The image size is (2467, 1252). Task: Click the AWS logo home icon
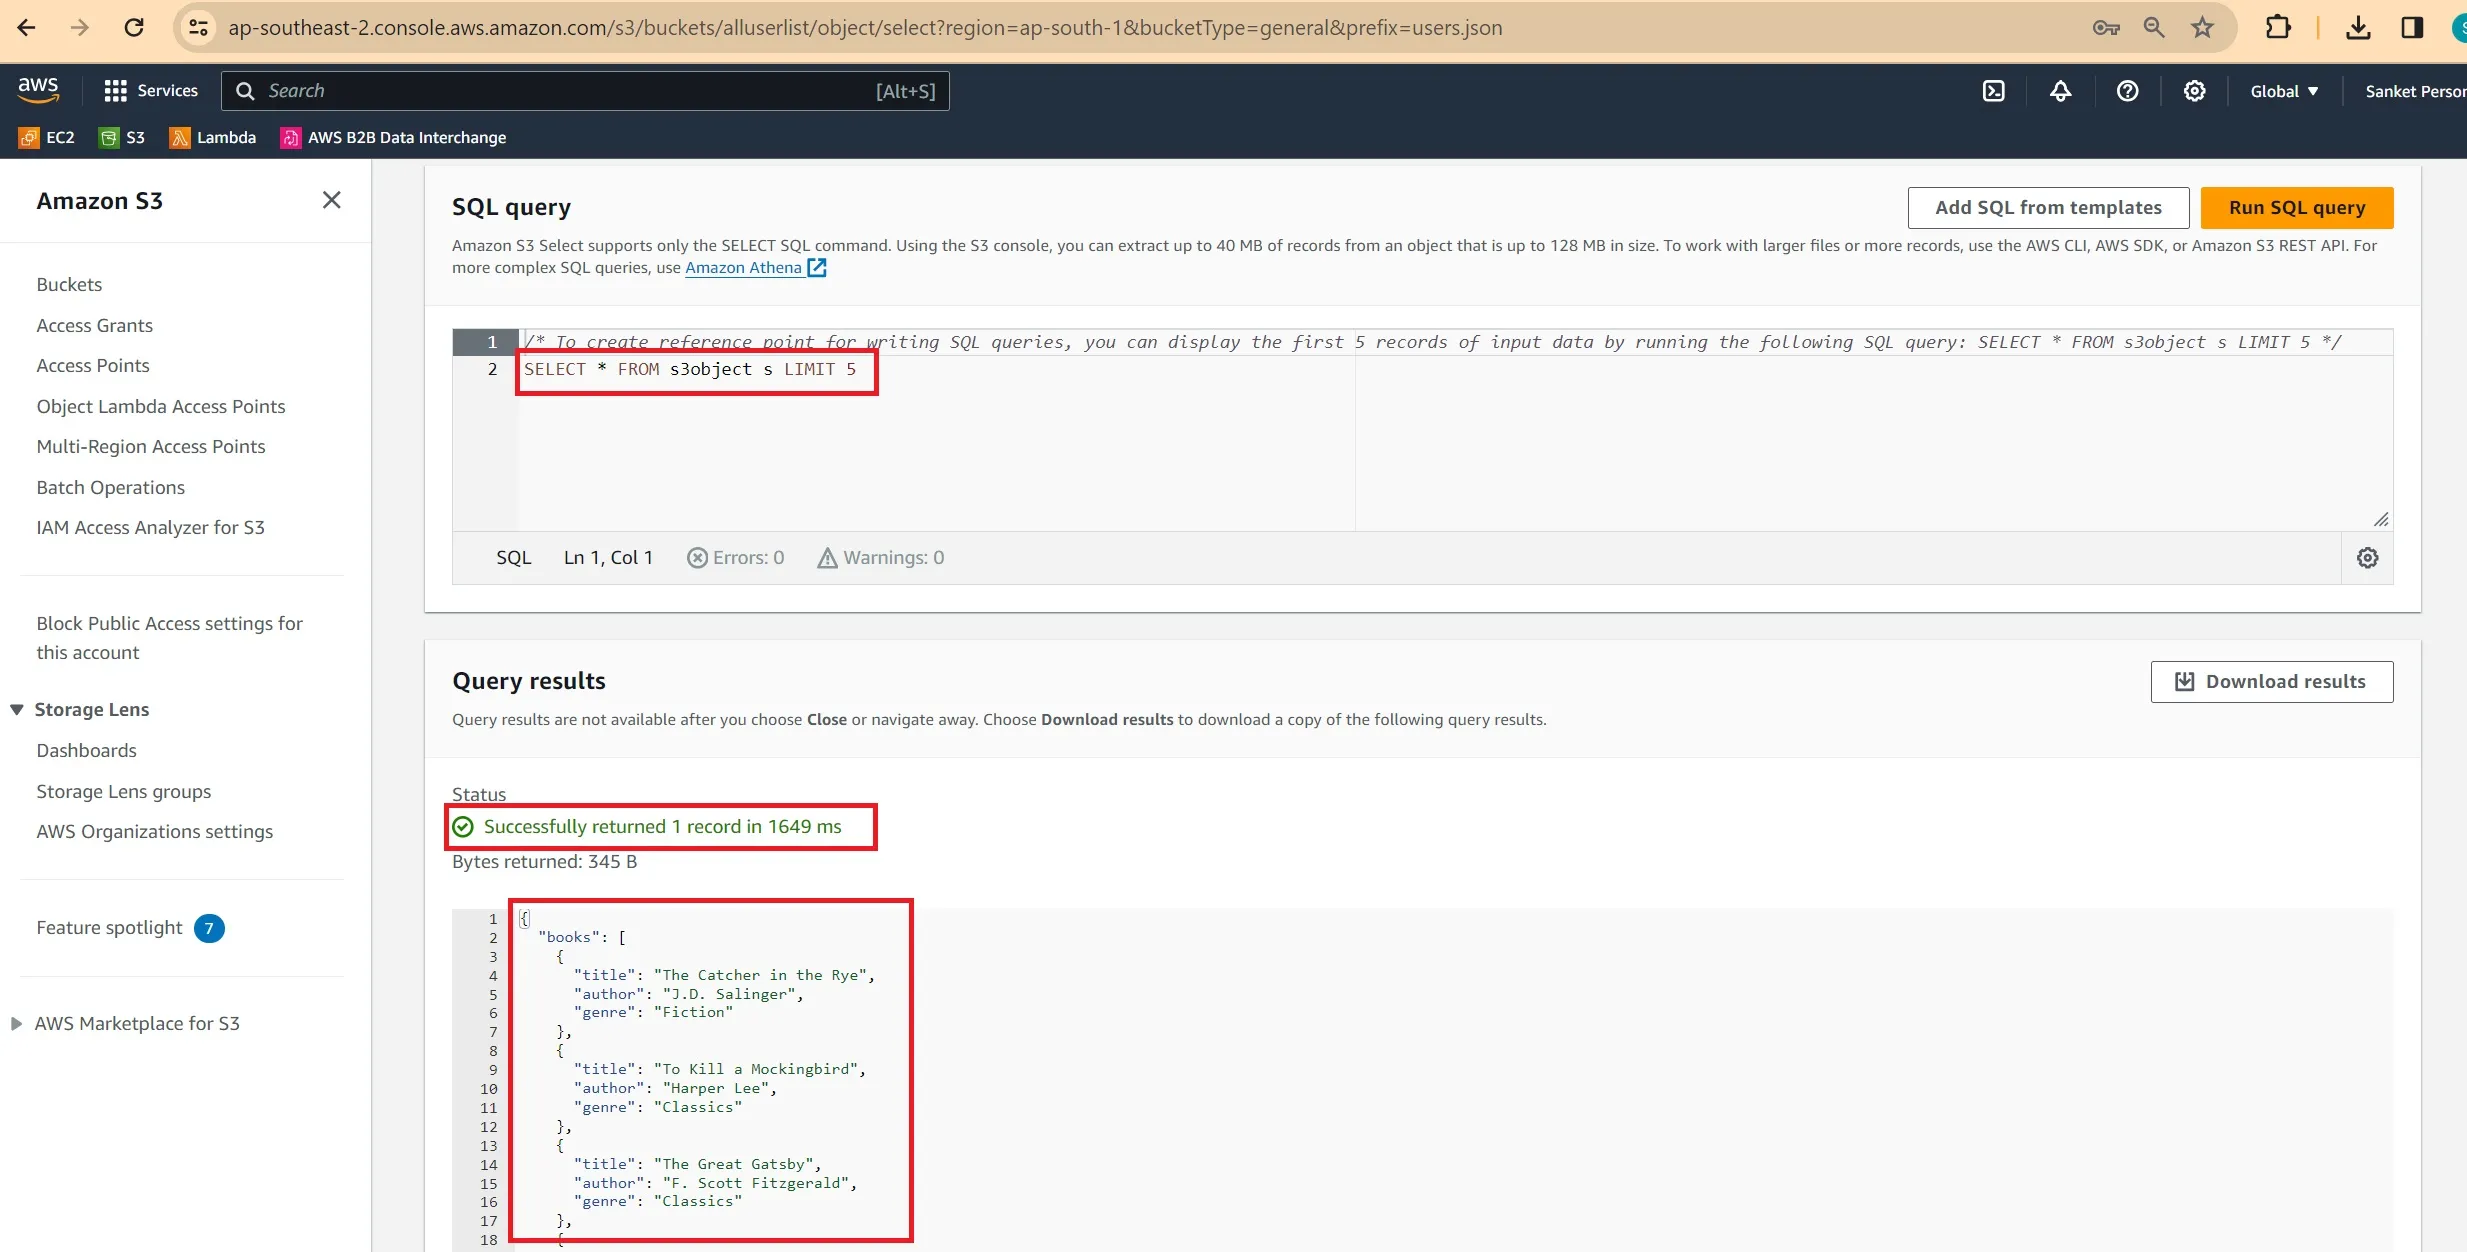[38, 90]
